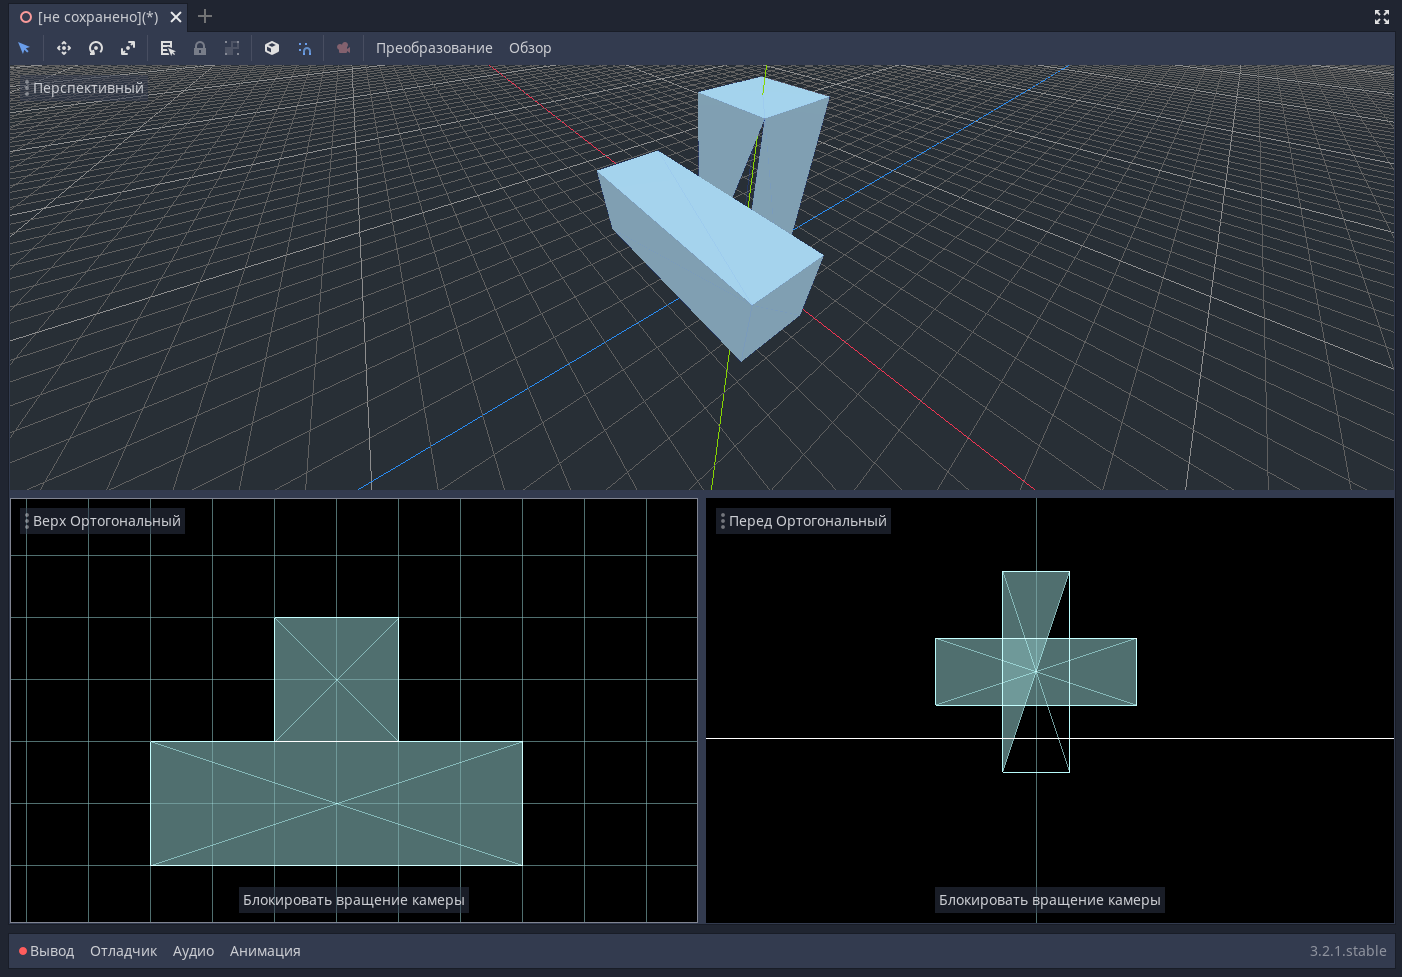The height and width of the screenshot is (977, 1402).
Task: Open the Анимация bottom panel
Action: click(x=265, y=951)
